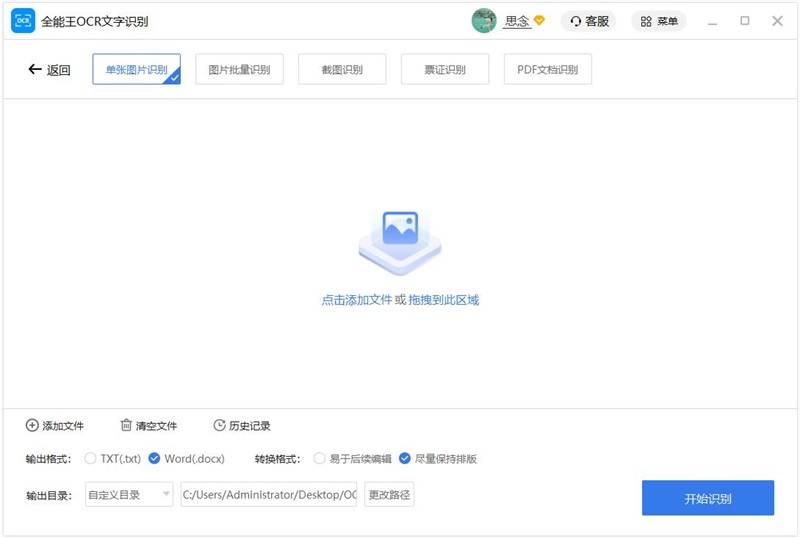800x539 pixels.
Task: Click the 点击添加文件 link
Action: tap(356, 300)
